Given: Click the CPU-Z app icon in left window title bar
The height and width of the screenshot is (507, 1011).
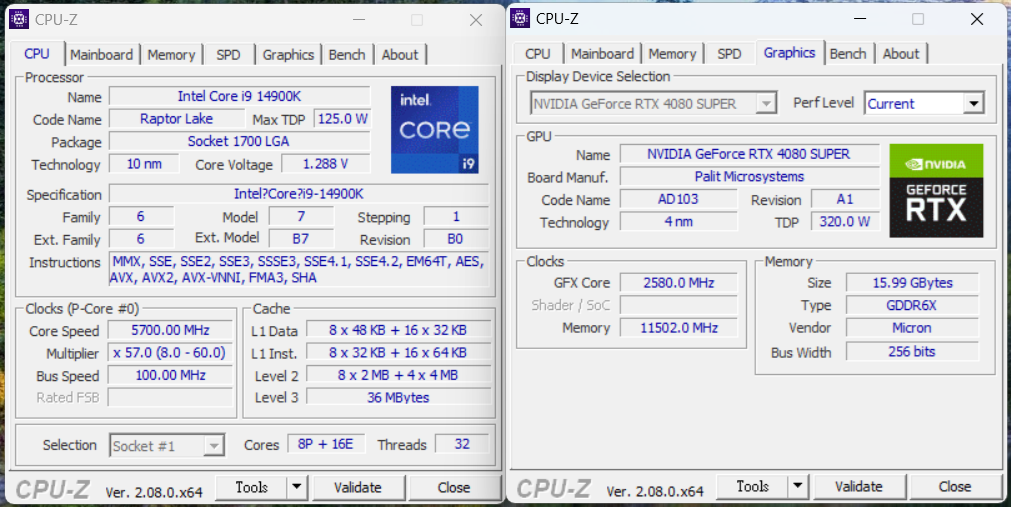Looking at the screenshot, I should click(19, 19).
